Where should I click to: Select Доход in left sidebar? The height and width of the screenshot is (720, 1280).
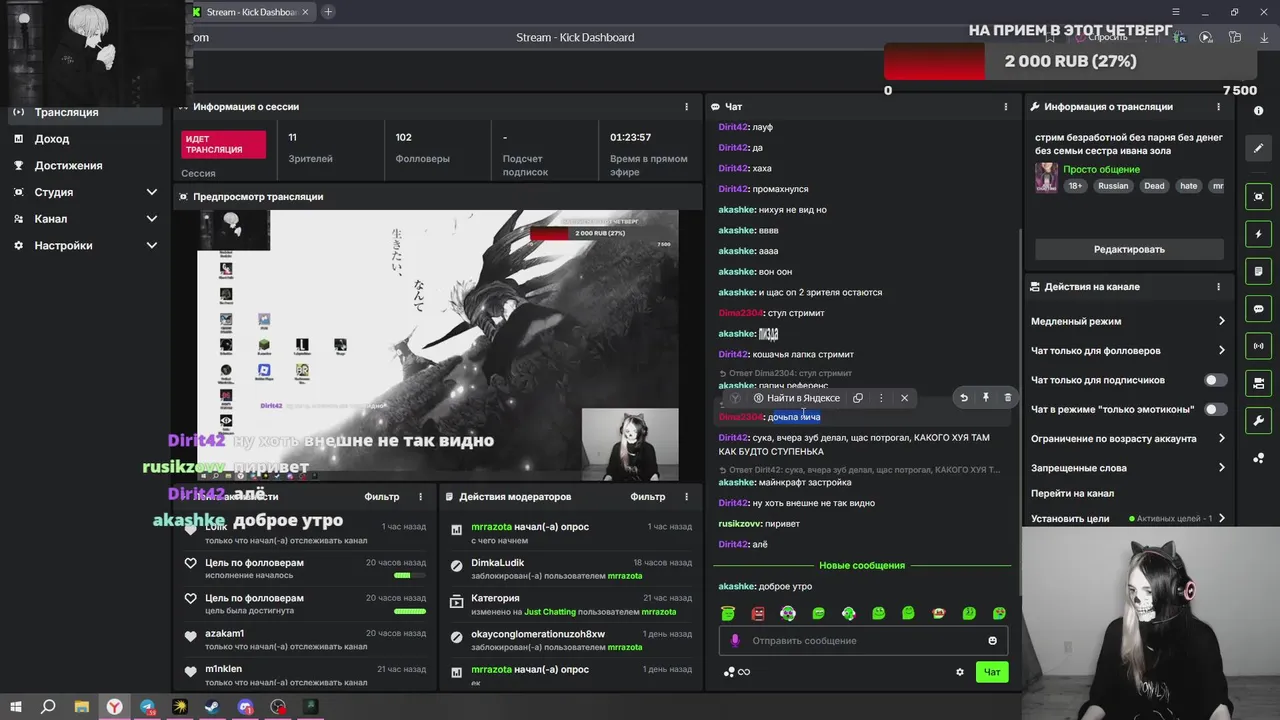pos(52,139)
